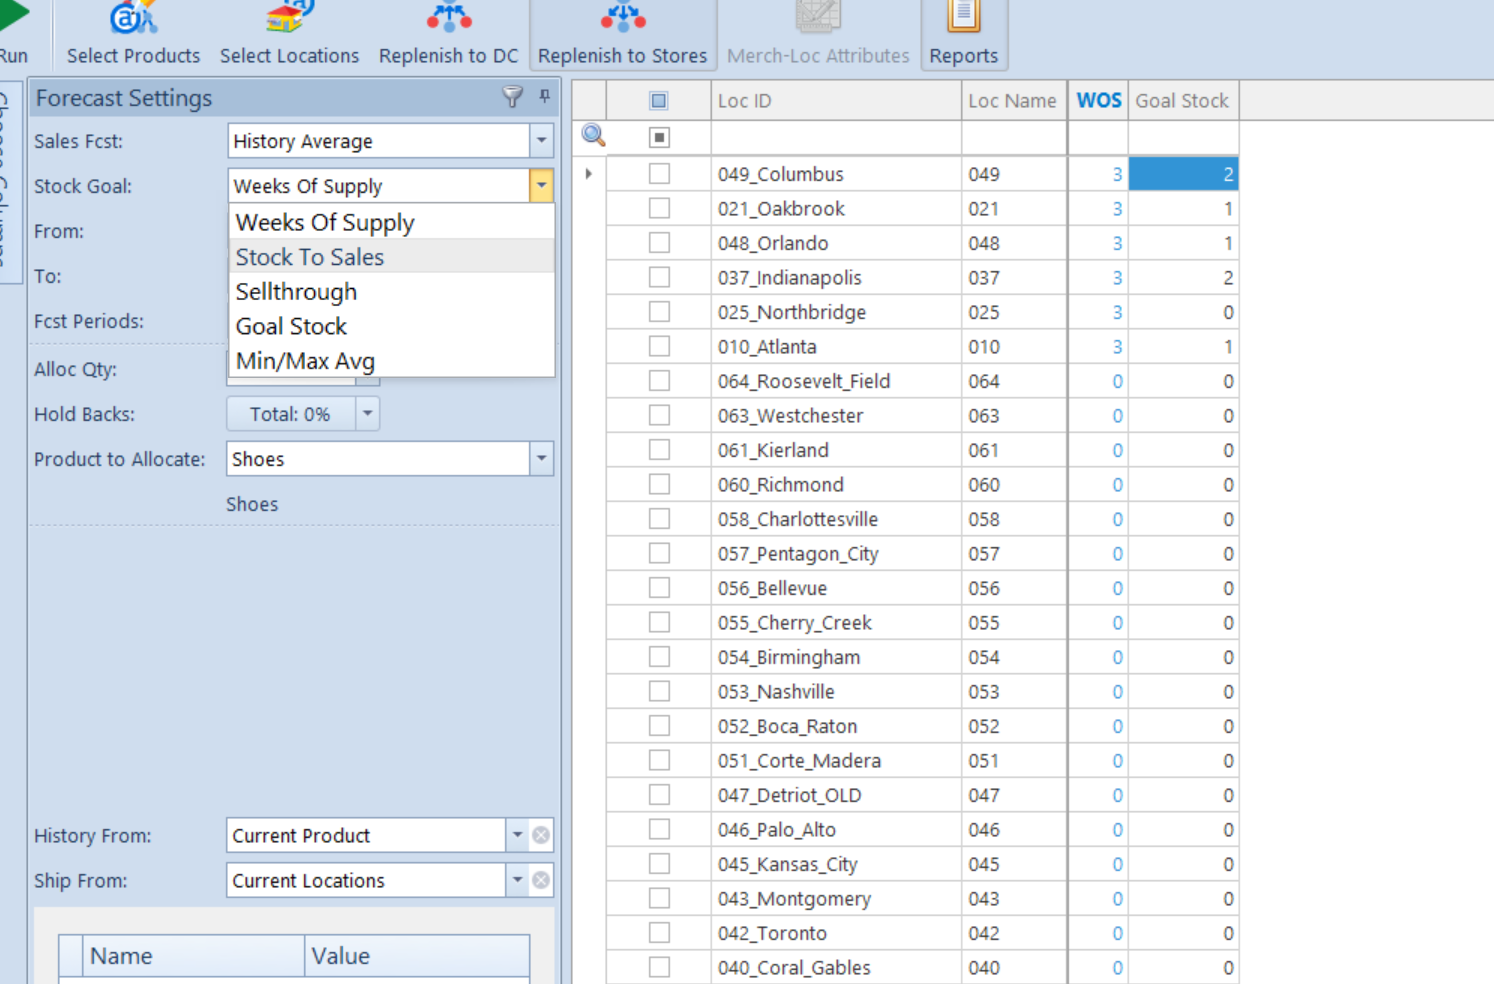Click the filter funnel in Forecast Settings
1494x984 pixels.
pyautogui.click(x=512, y=97)
